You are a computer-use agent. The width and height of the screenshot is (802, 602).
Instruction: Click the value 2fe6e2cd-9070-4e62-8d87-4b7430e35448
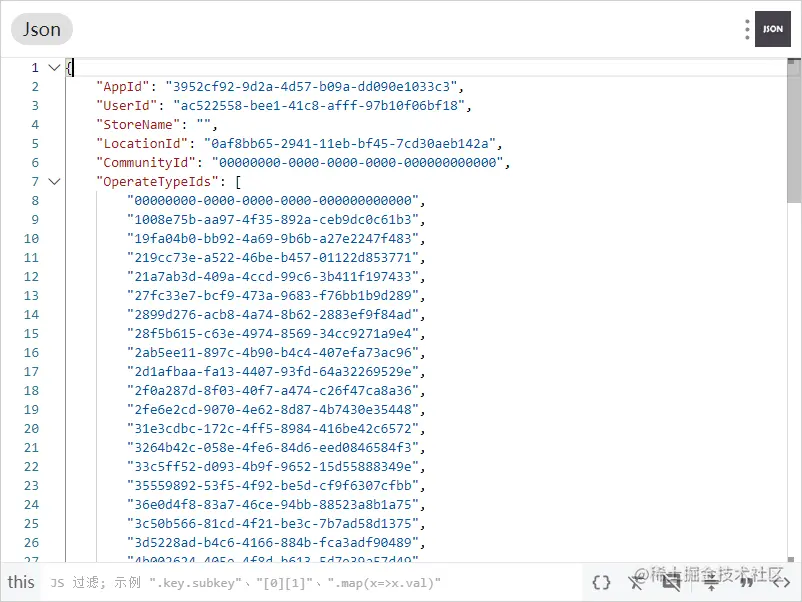[x=273, y=410]
